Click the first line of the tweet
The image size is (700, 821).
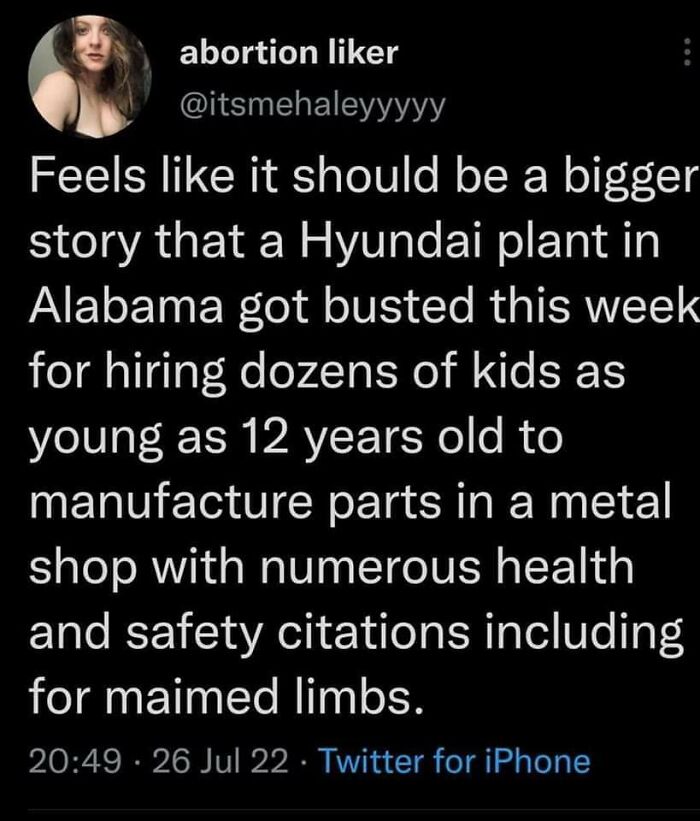pyautogui.click(x=350, y=175)
